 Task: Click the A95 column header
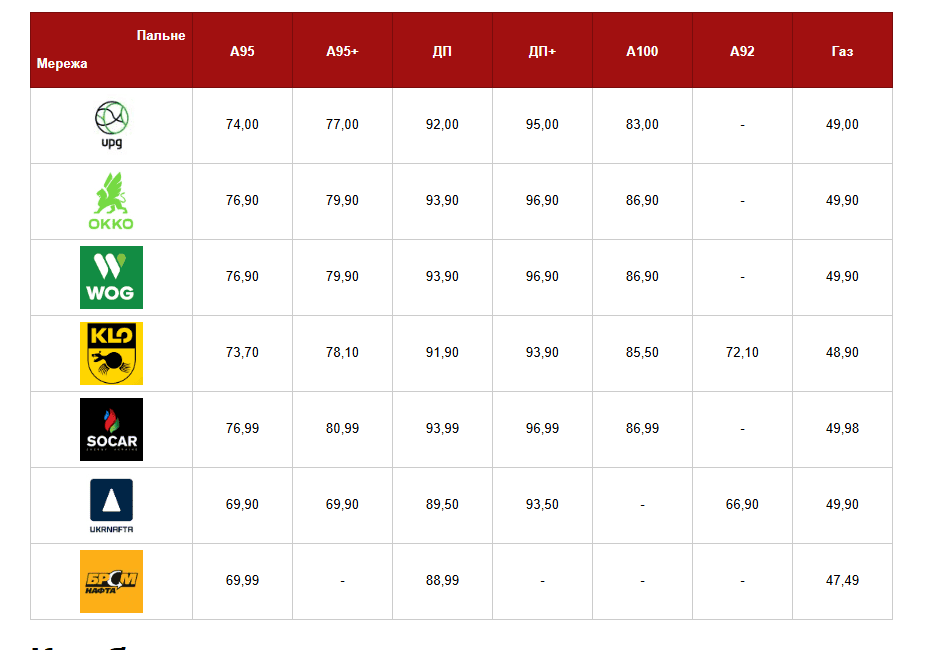[242, 51]
